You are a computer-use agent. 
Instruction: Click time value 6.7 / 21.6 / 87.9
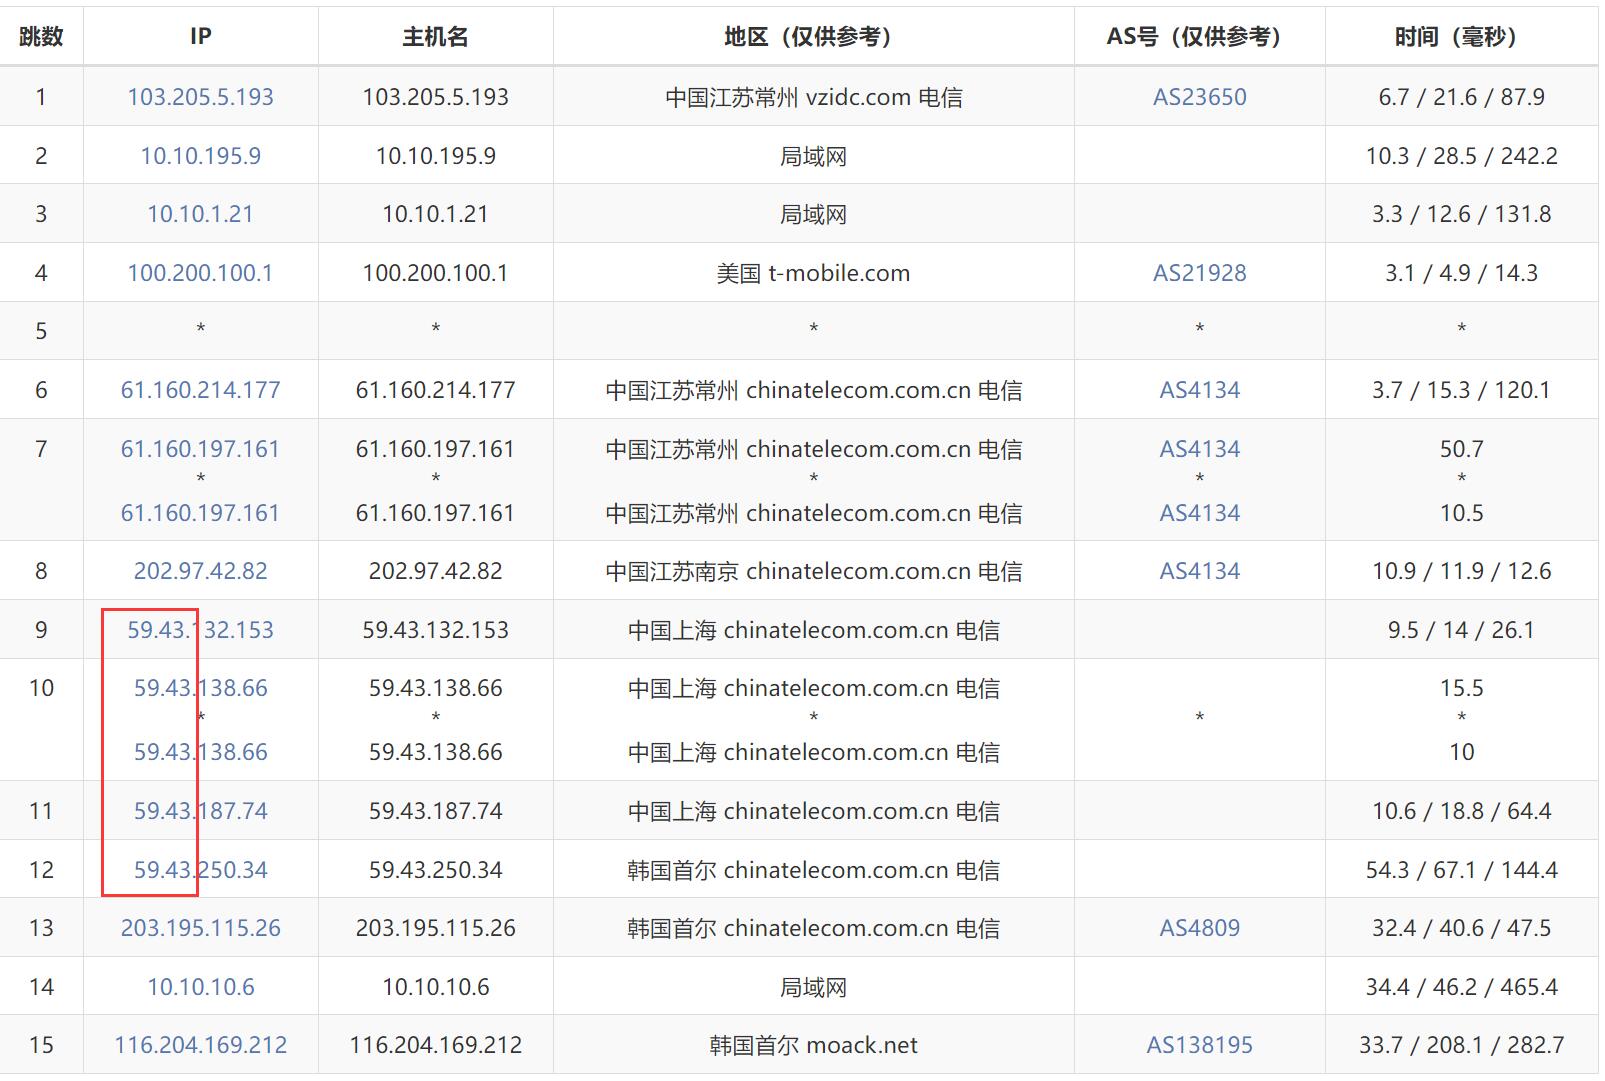[x=1461, y=97]
